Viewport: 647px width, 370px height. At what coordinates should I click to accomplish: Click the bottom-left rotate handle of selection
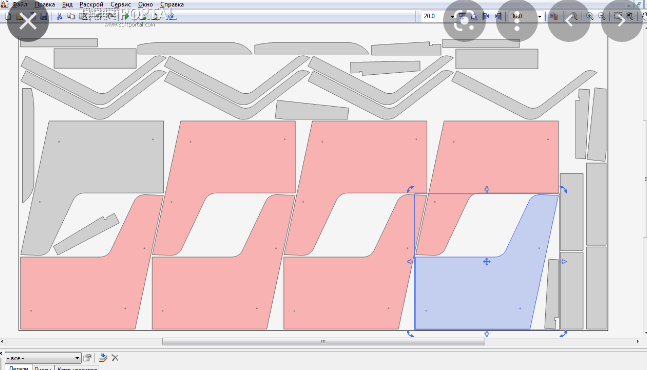coord(411,334)
